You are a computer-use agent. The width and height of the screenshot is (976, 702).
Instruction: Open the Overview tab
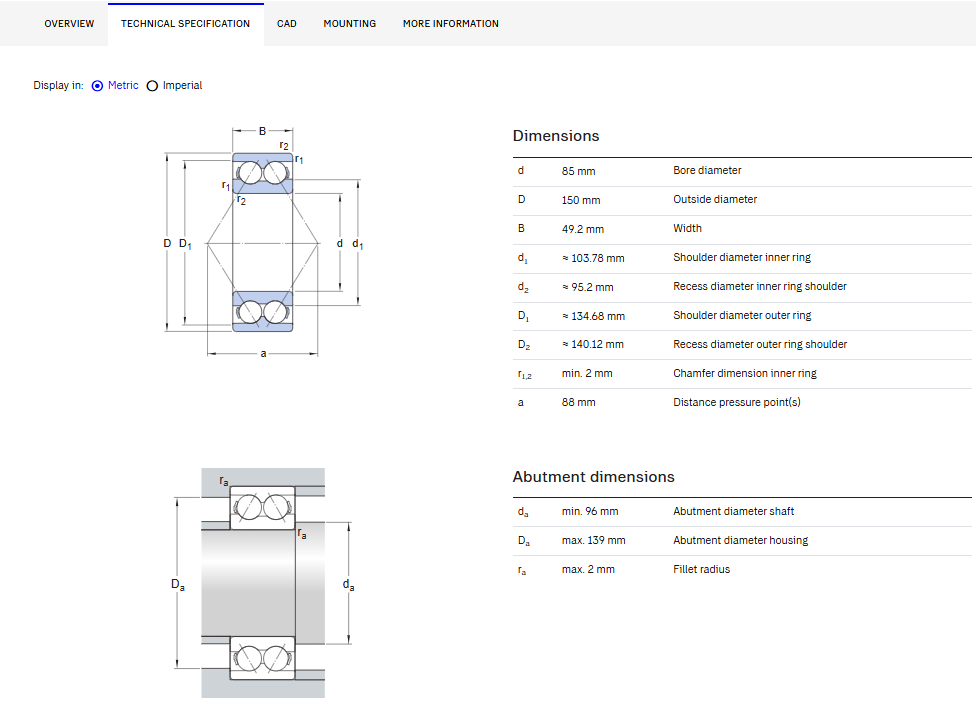69,24
